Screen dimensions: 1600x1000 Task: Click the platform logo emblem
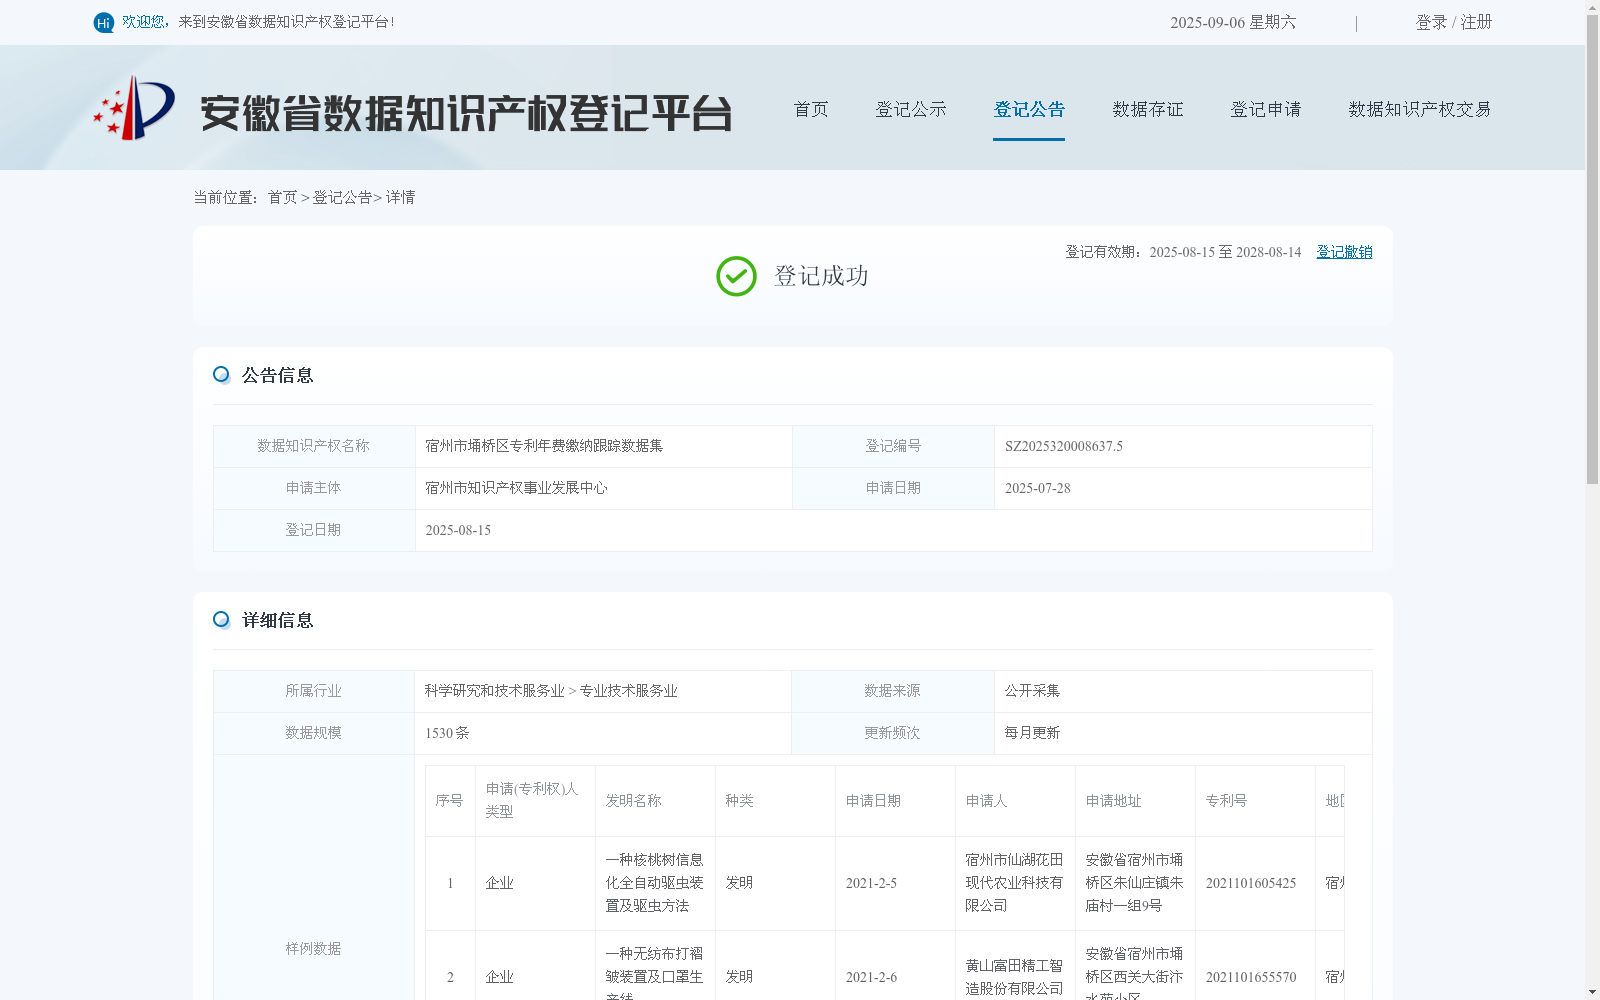[134, 108]
